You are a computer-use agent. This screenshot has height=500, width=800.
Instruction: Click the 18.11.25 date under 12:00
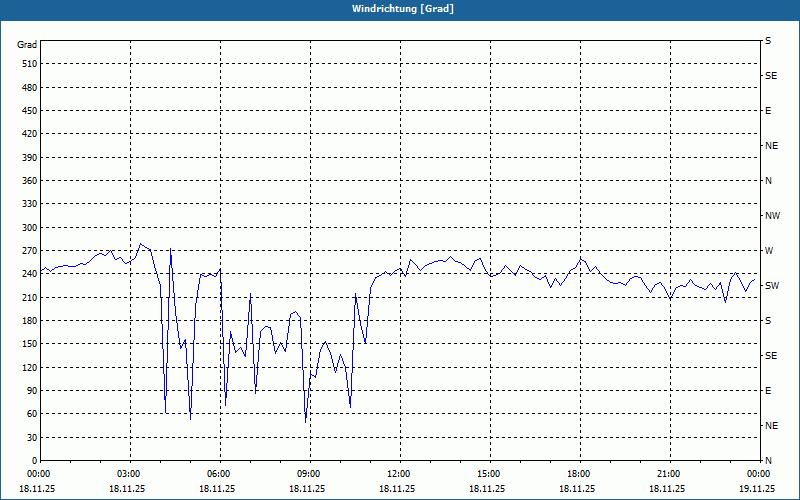[x=397, y=488]
